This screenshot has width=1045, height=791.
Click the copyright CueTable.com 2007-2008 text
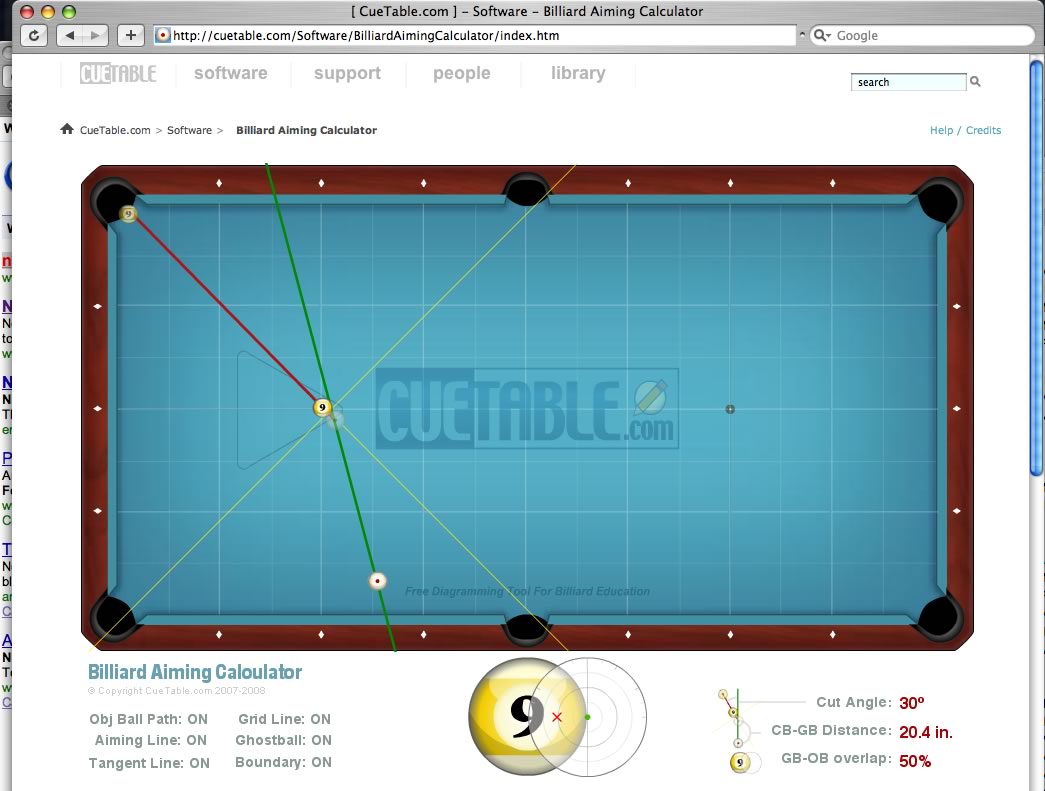(x=177, y=691)
